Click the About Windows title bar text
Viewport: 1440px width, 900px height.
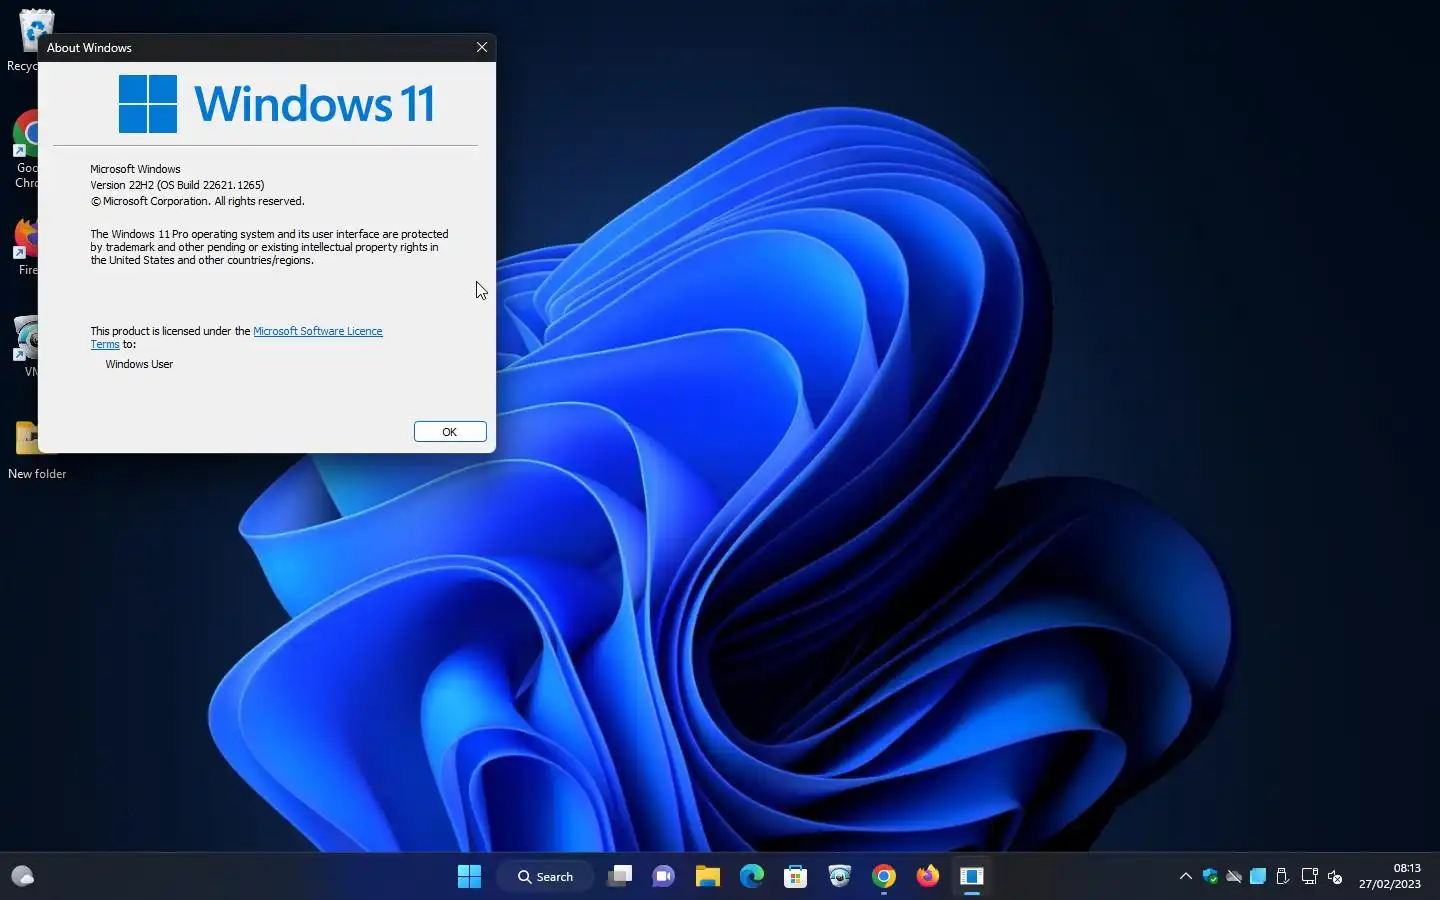pyautogui.click(x=89, y=47)
